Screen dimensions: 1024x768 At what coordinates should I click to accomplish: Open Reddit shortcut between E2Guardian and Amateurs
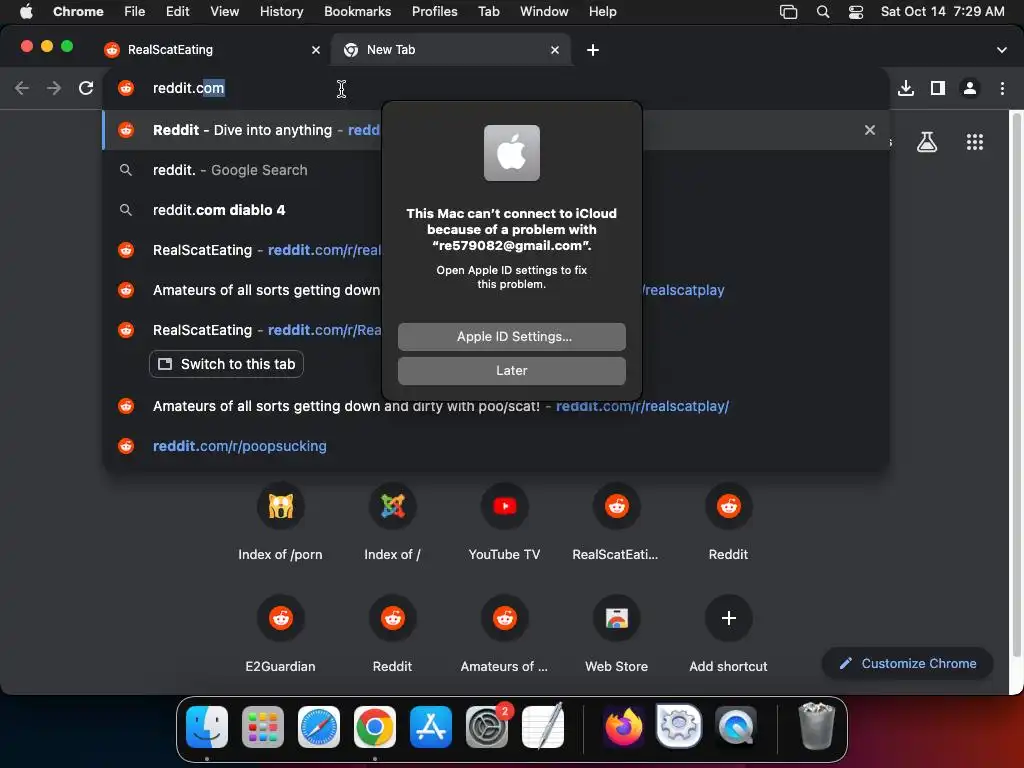392,635
